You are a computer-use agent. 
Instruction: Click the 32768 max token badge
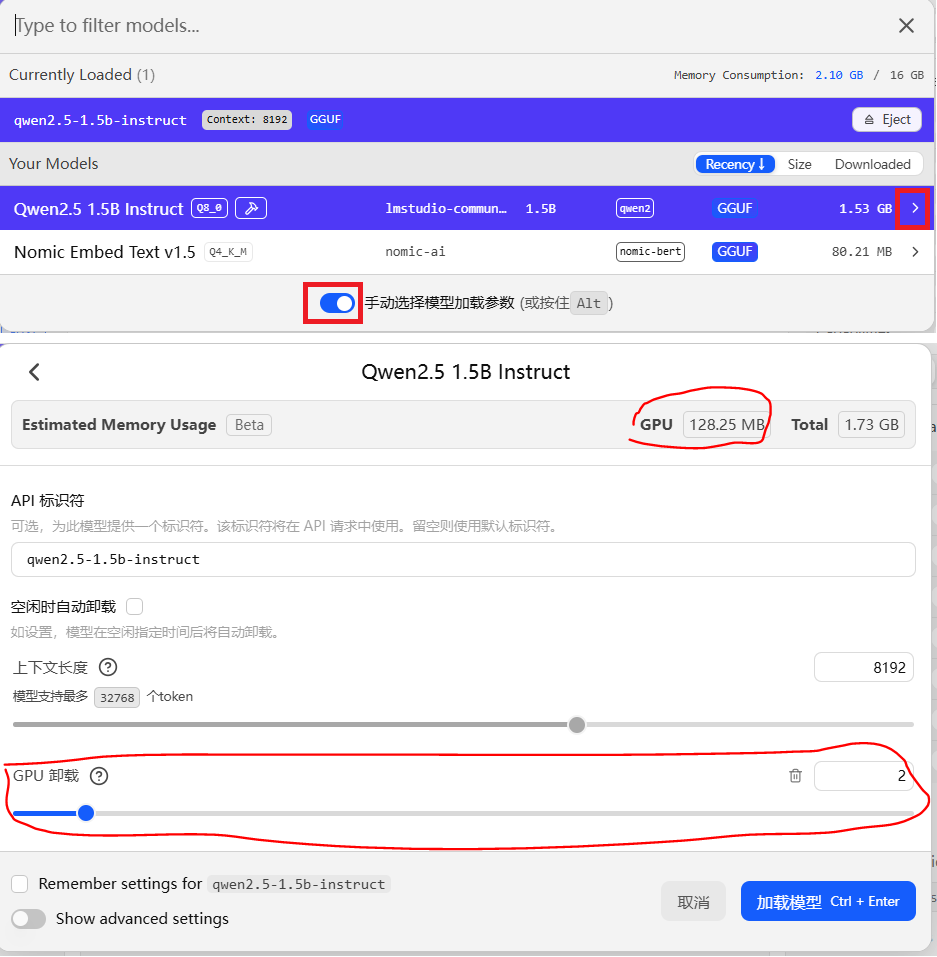[x=117, y=697]
